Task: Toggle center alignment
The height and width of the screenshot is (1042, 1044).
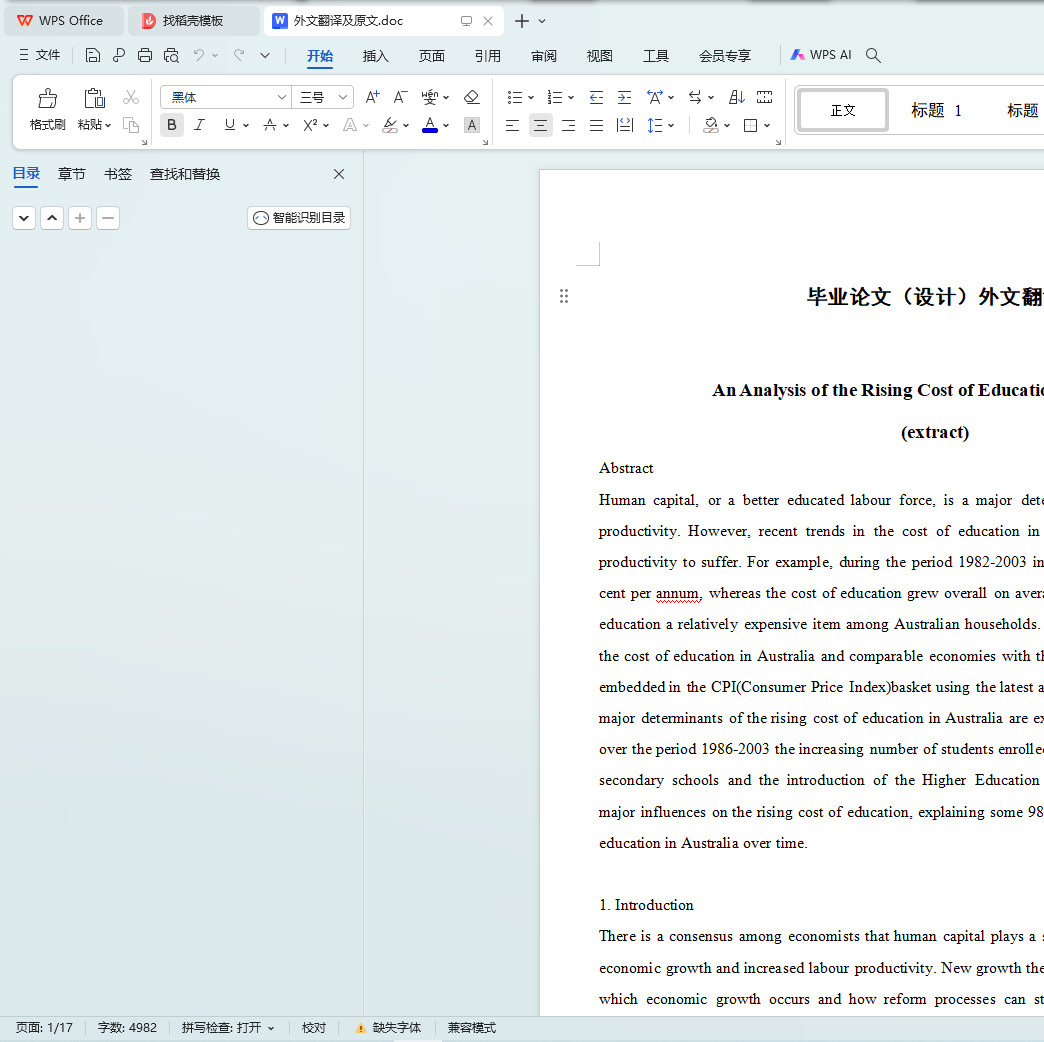Action: (540, 125)
